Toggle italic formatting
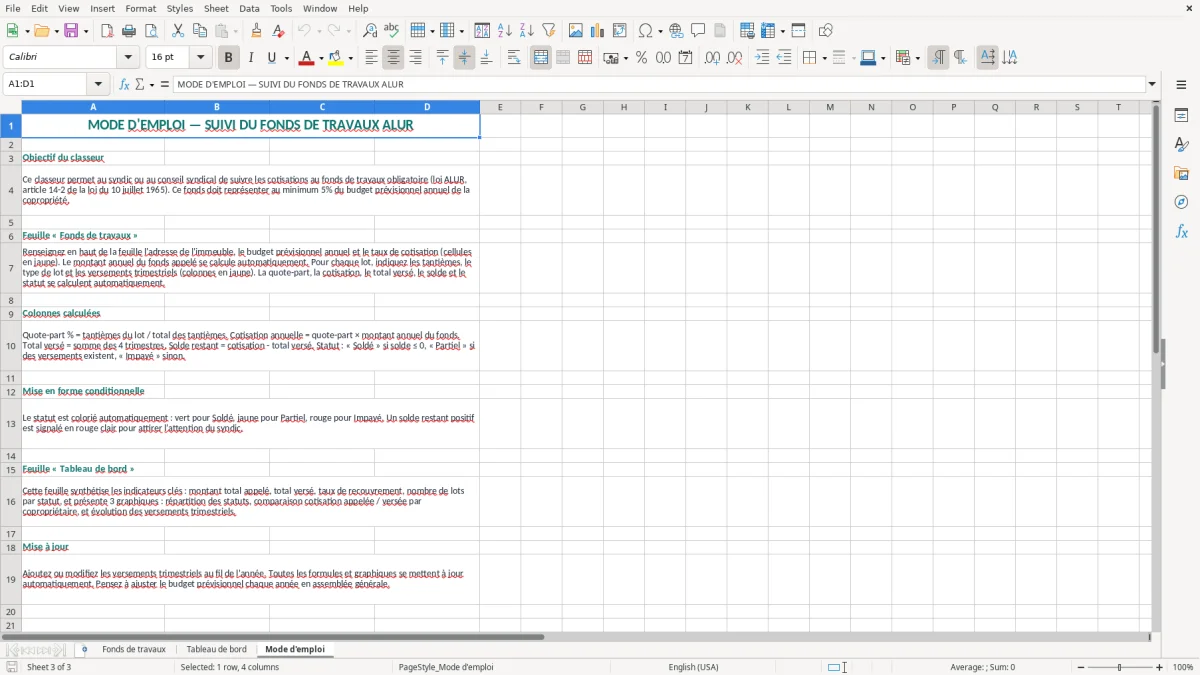Screen dimensions: 1200x675 [251, 58]
